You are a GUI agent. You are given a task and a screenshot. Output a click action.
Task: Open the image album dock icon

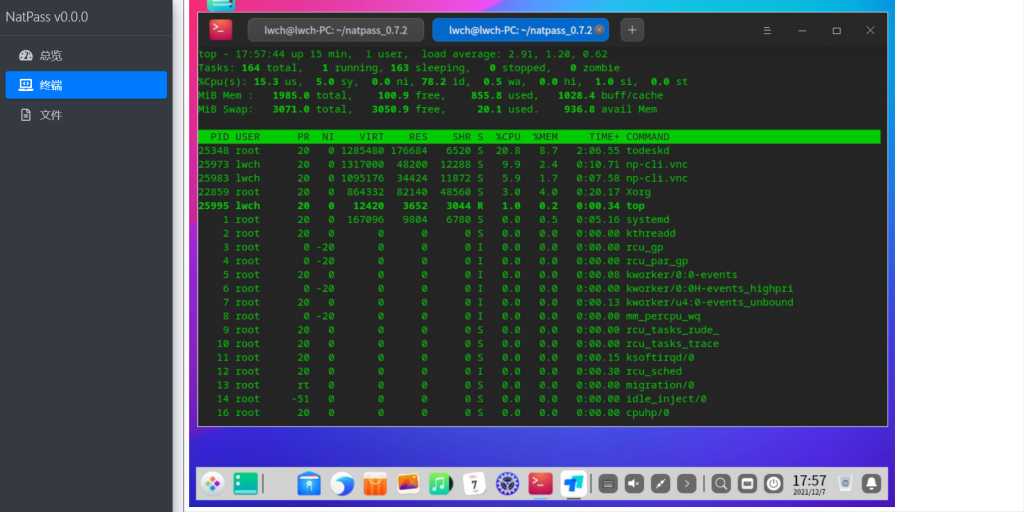(408, 484)
